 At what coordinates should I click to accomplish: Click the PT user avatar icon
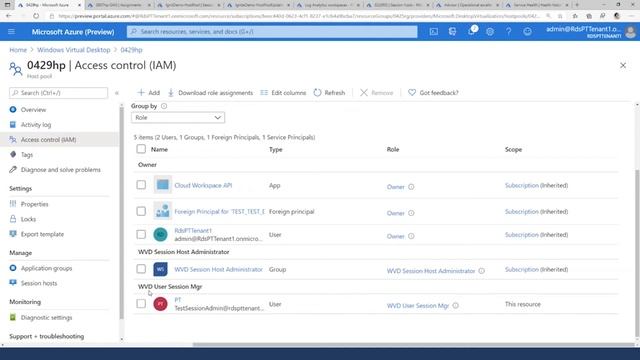click(160, 304)
